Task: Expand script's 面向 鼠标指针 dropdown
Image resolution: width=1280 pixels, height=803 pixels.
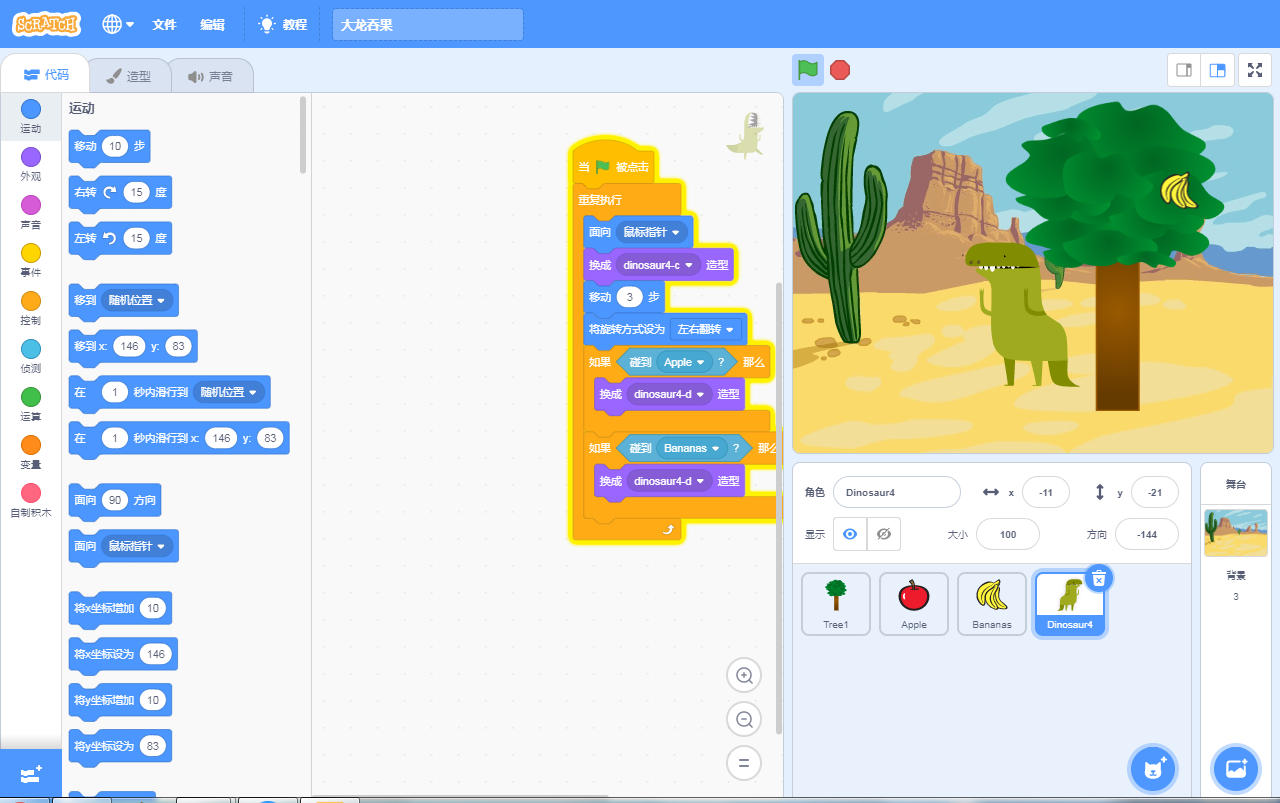Action: click(652, 233)
